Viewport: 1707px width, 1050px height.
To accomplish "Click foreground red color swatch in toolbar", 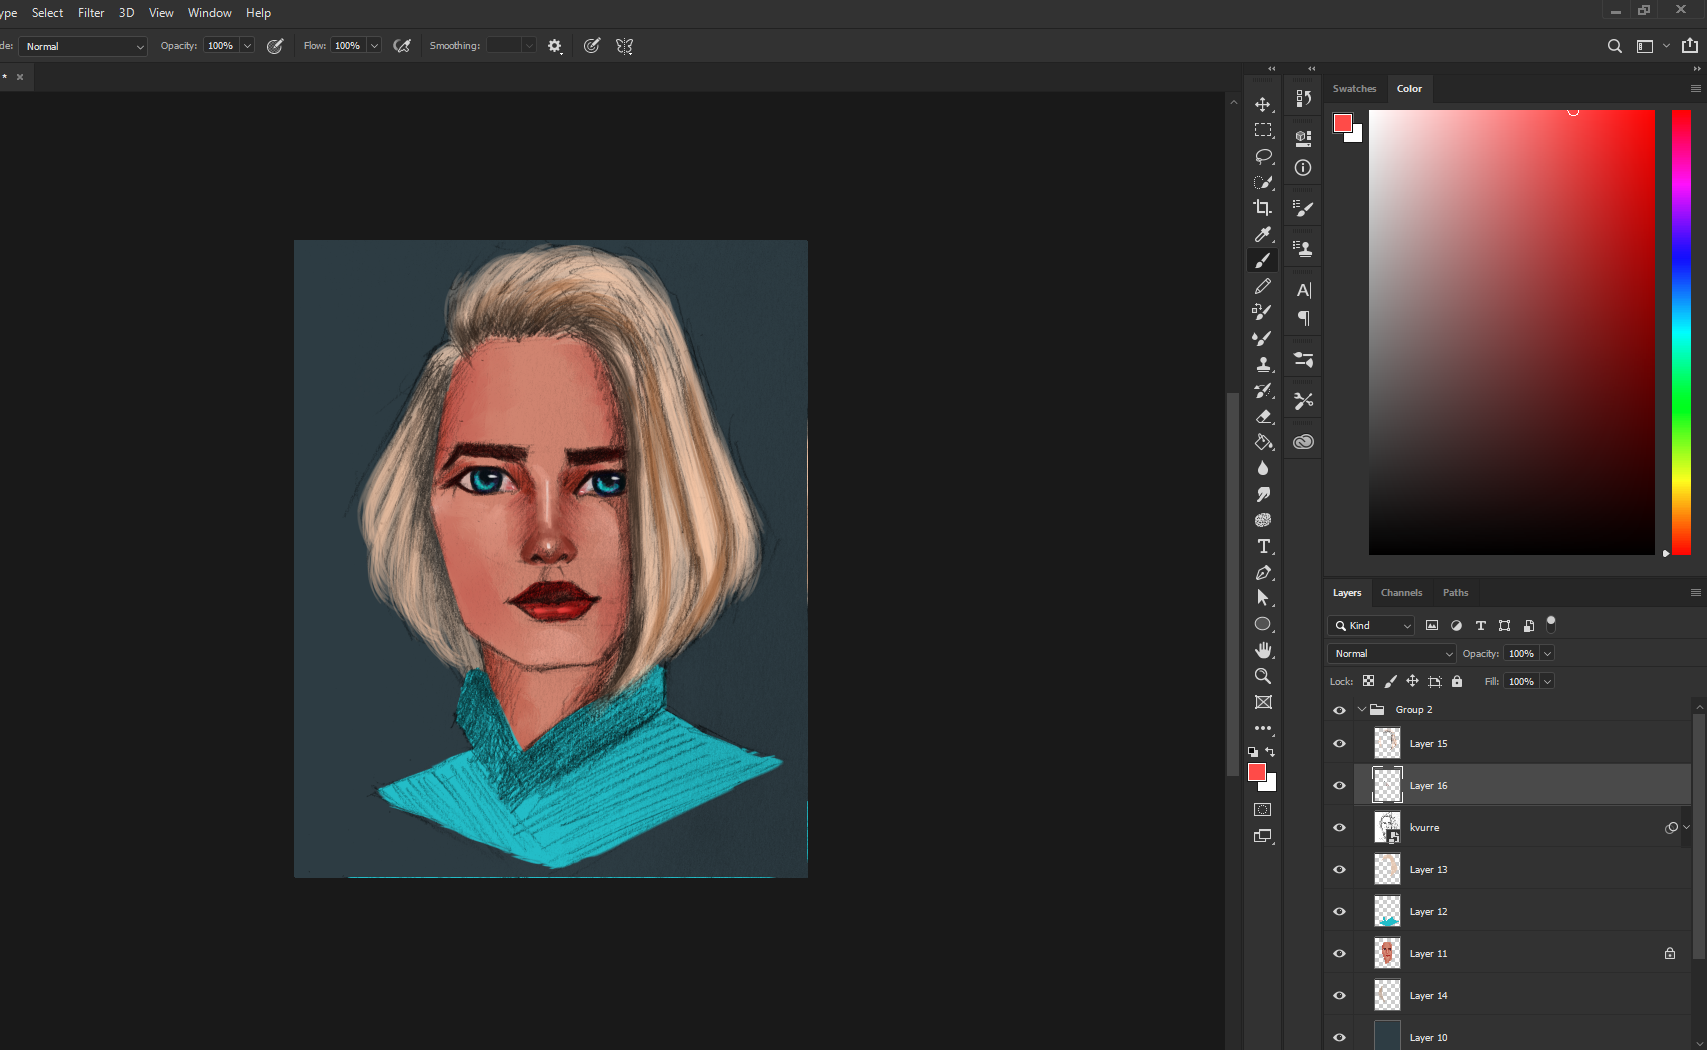I will click(1257, 772).
